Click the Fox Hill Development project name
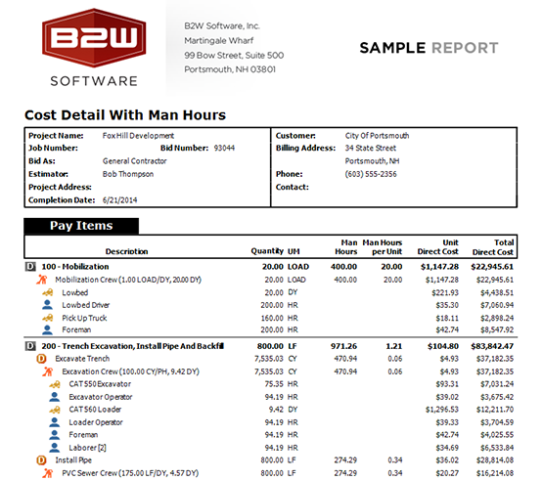The height and width of the screenshot is (480, 543). click(138, 136)
